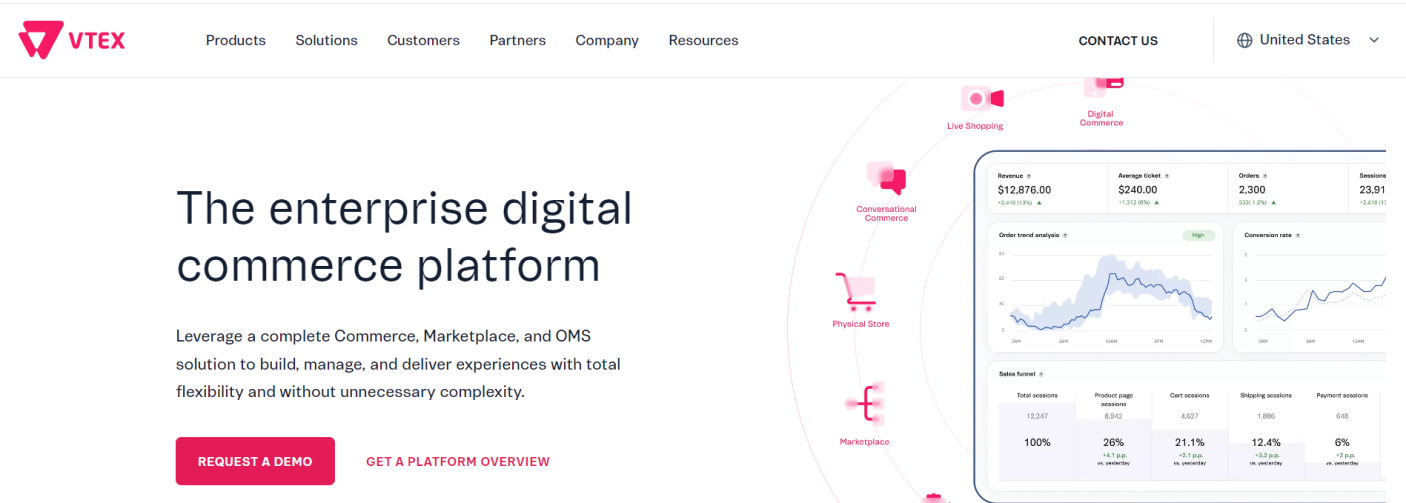Click the 648 payment sessions count
Viewport: 1406px width, 503px height.
tap(1342, 416)
